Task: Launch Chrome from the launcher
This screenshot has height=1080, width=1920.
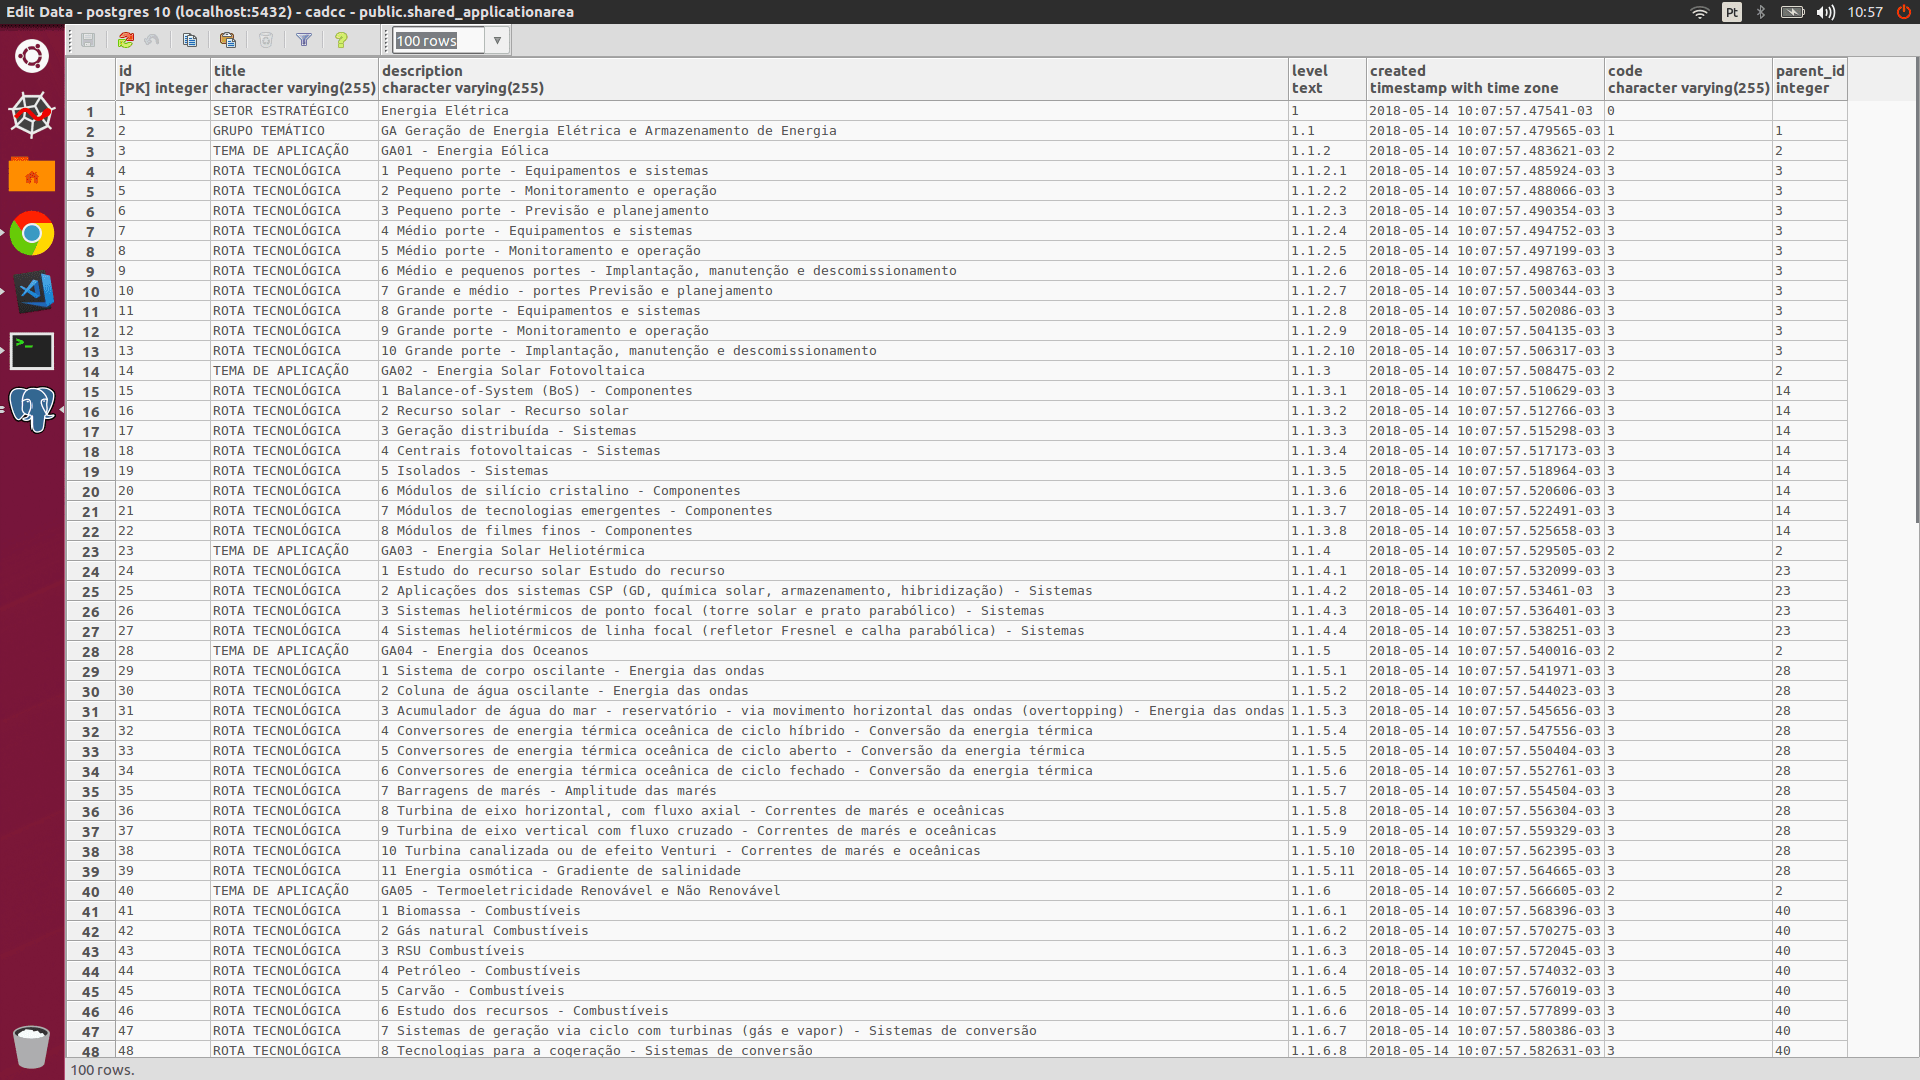Action: point(33,234)
